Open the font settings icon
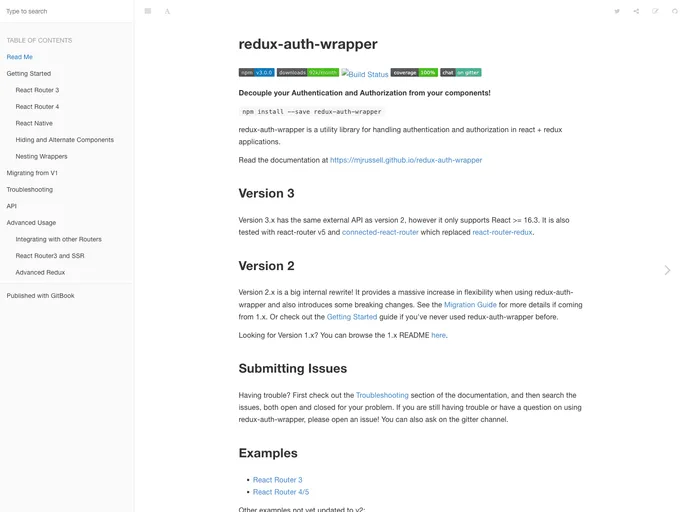688x512 pixels. [x=167, y=11]
